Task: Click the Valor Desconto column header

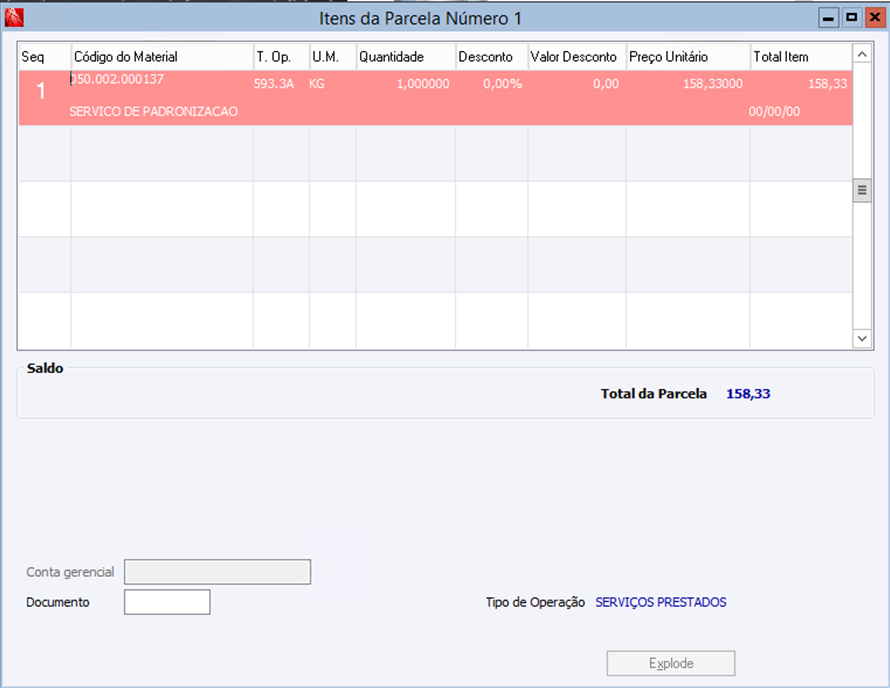Action: pos(577,57)
